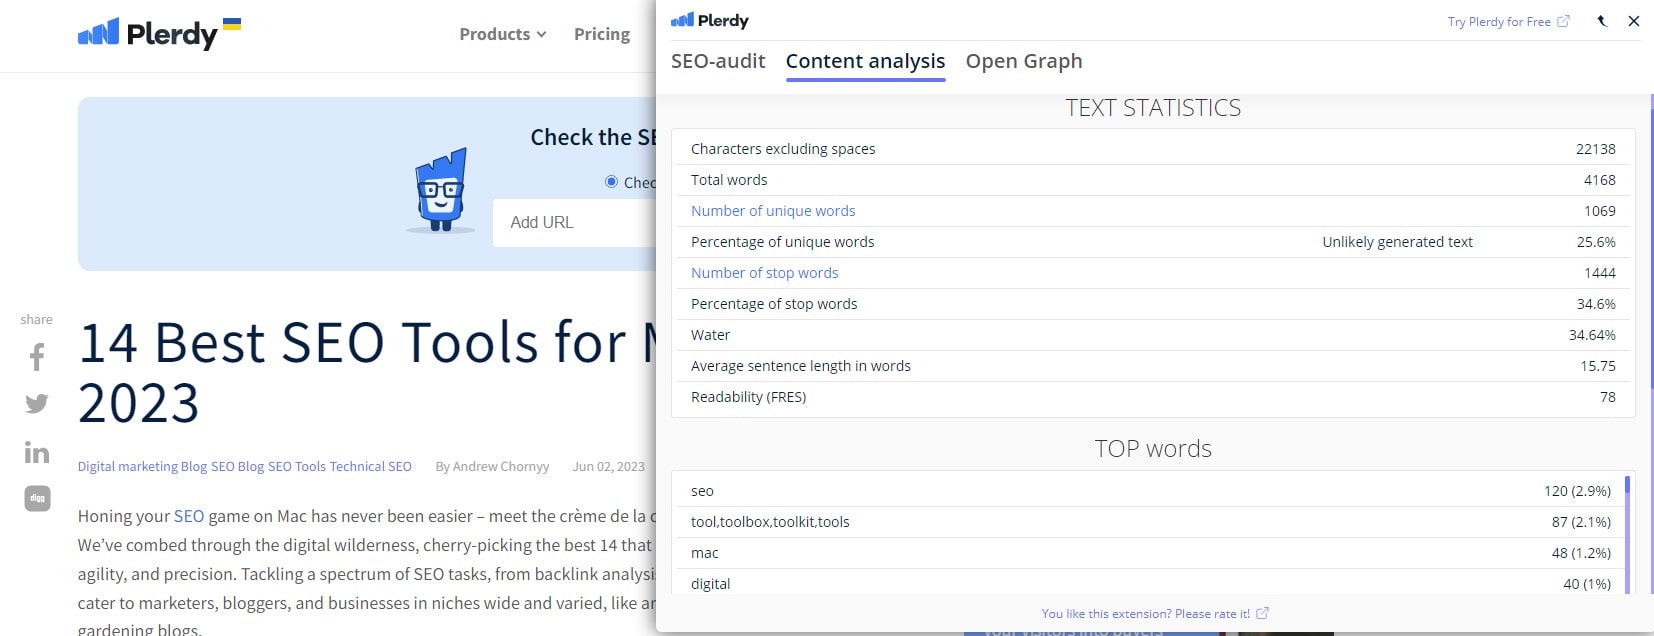Click the seo frequency 120 (2.9%)
Image resolution: width=1654 pixels, height=636 pixels.
pos(1577,491)
